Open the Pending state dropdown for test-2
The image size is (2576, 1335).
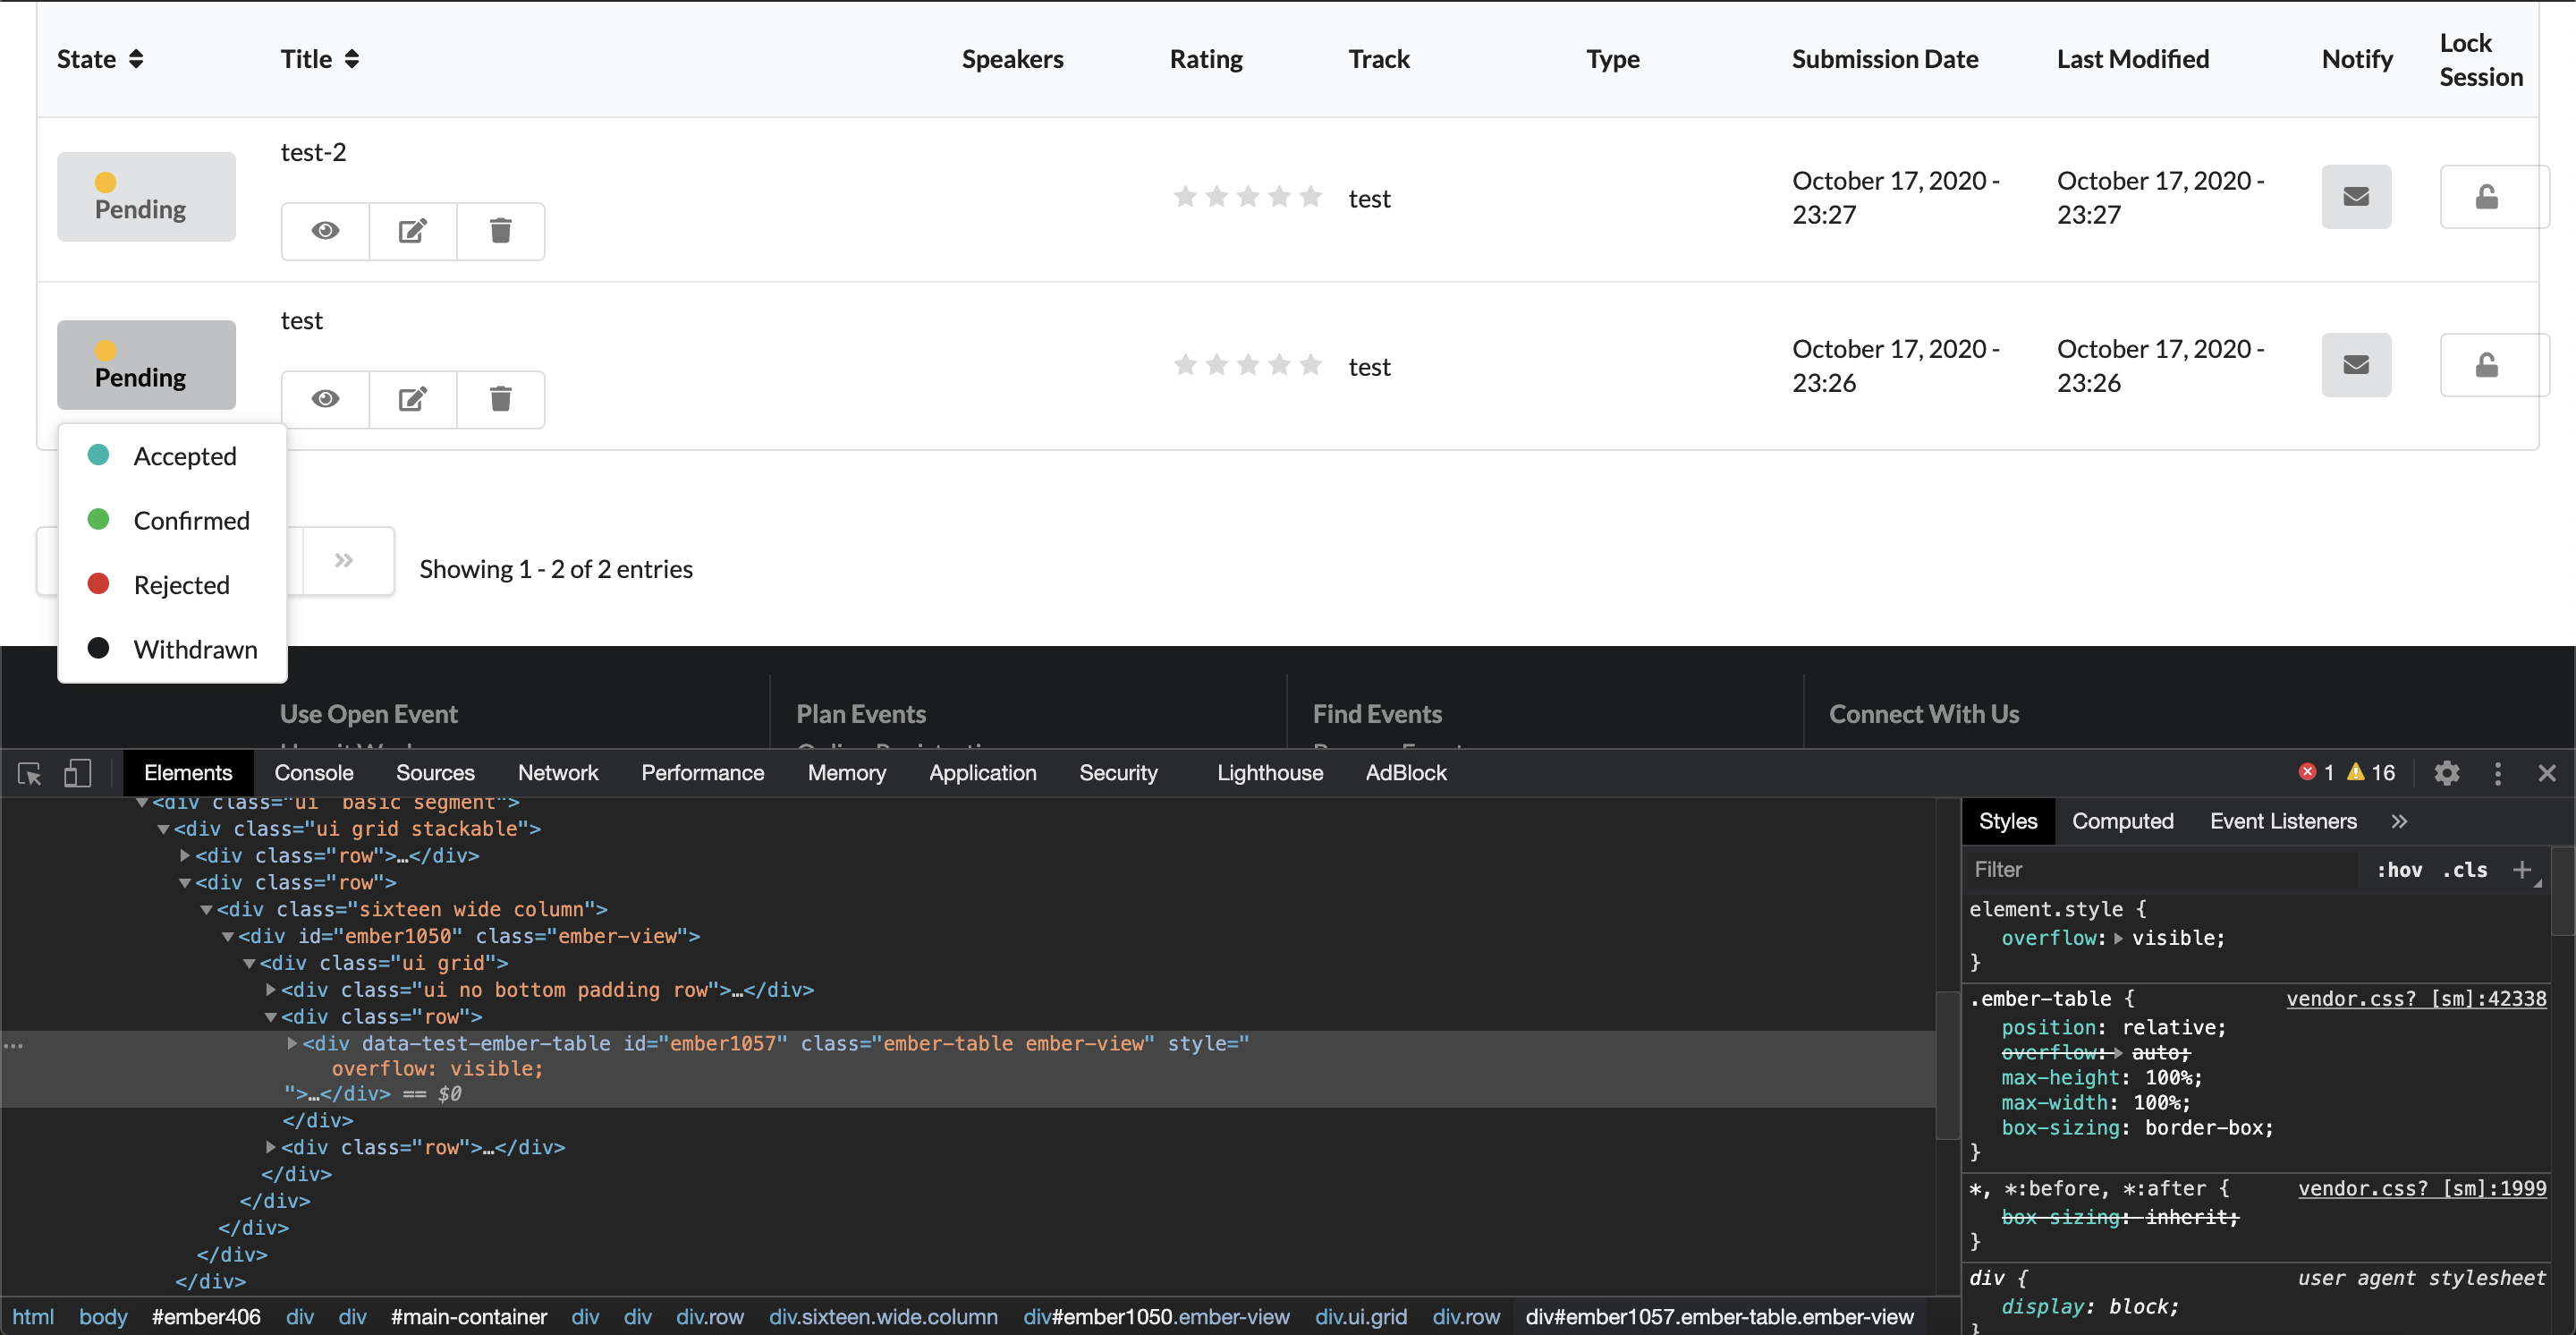[x=146, y=197]
